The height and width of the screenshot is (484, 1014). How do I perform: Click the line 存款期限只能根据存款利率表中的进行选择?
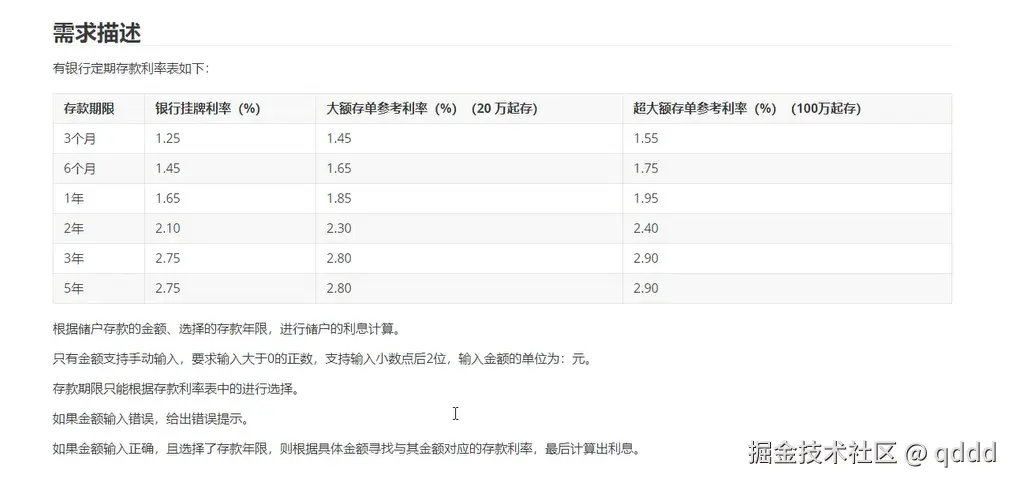point(176,389)
